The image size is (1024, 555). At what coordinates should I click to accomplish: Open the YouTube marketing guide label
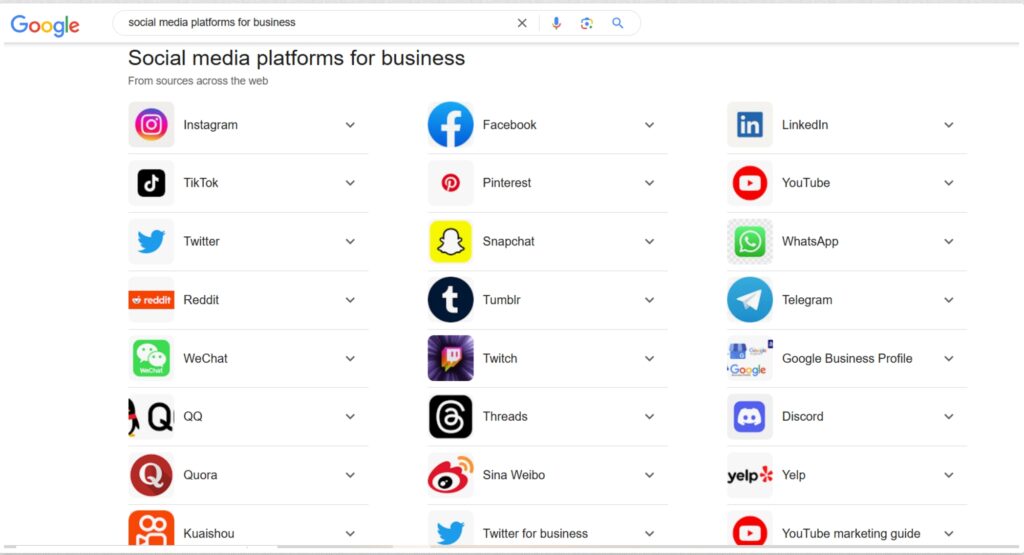click(851, 533)
